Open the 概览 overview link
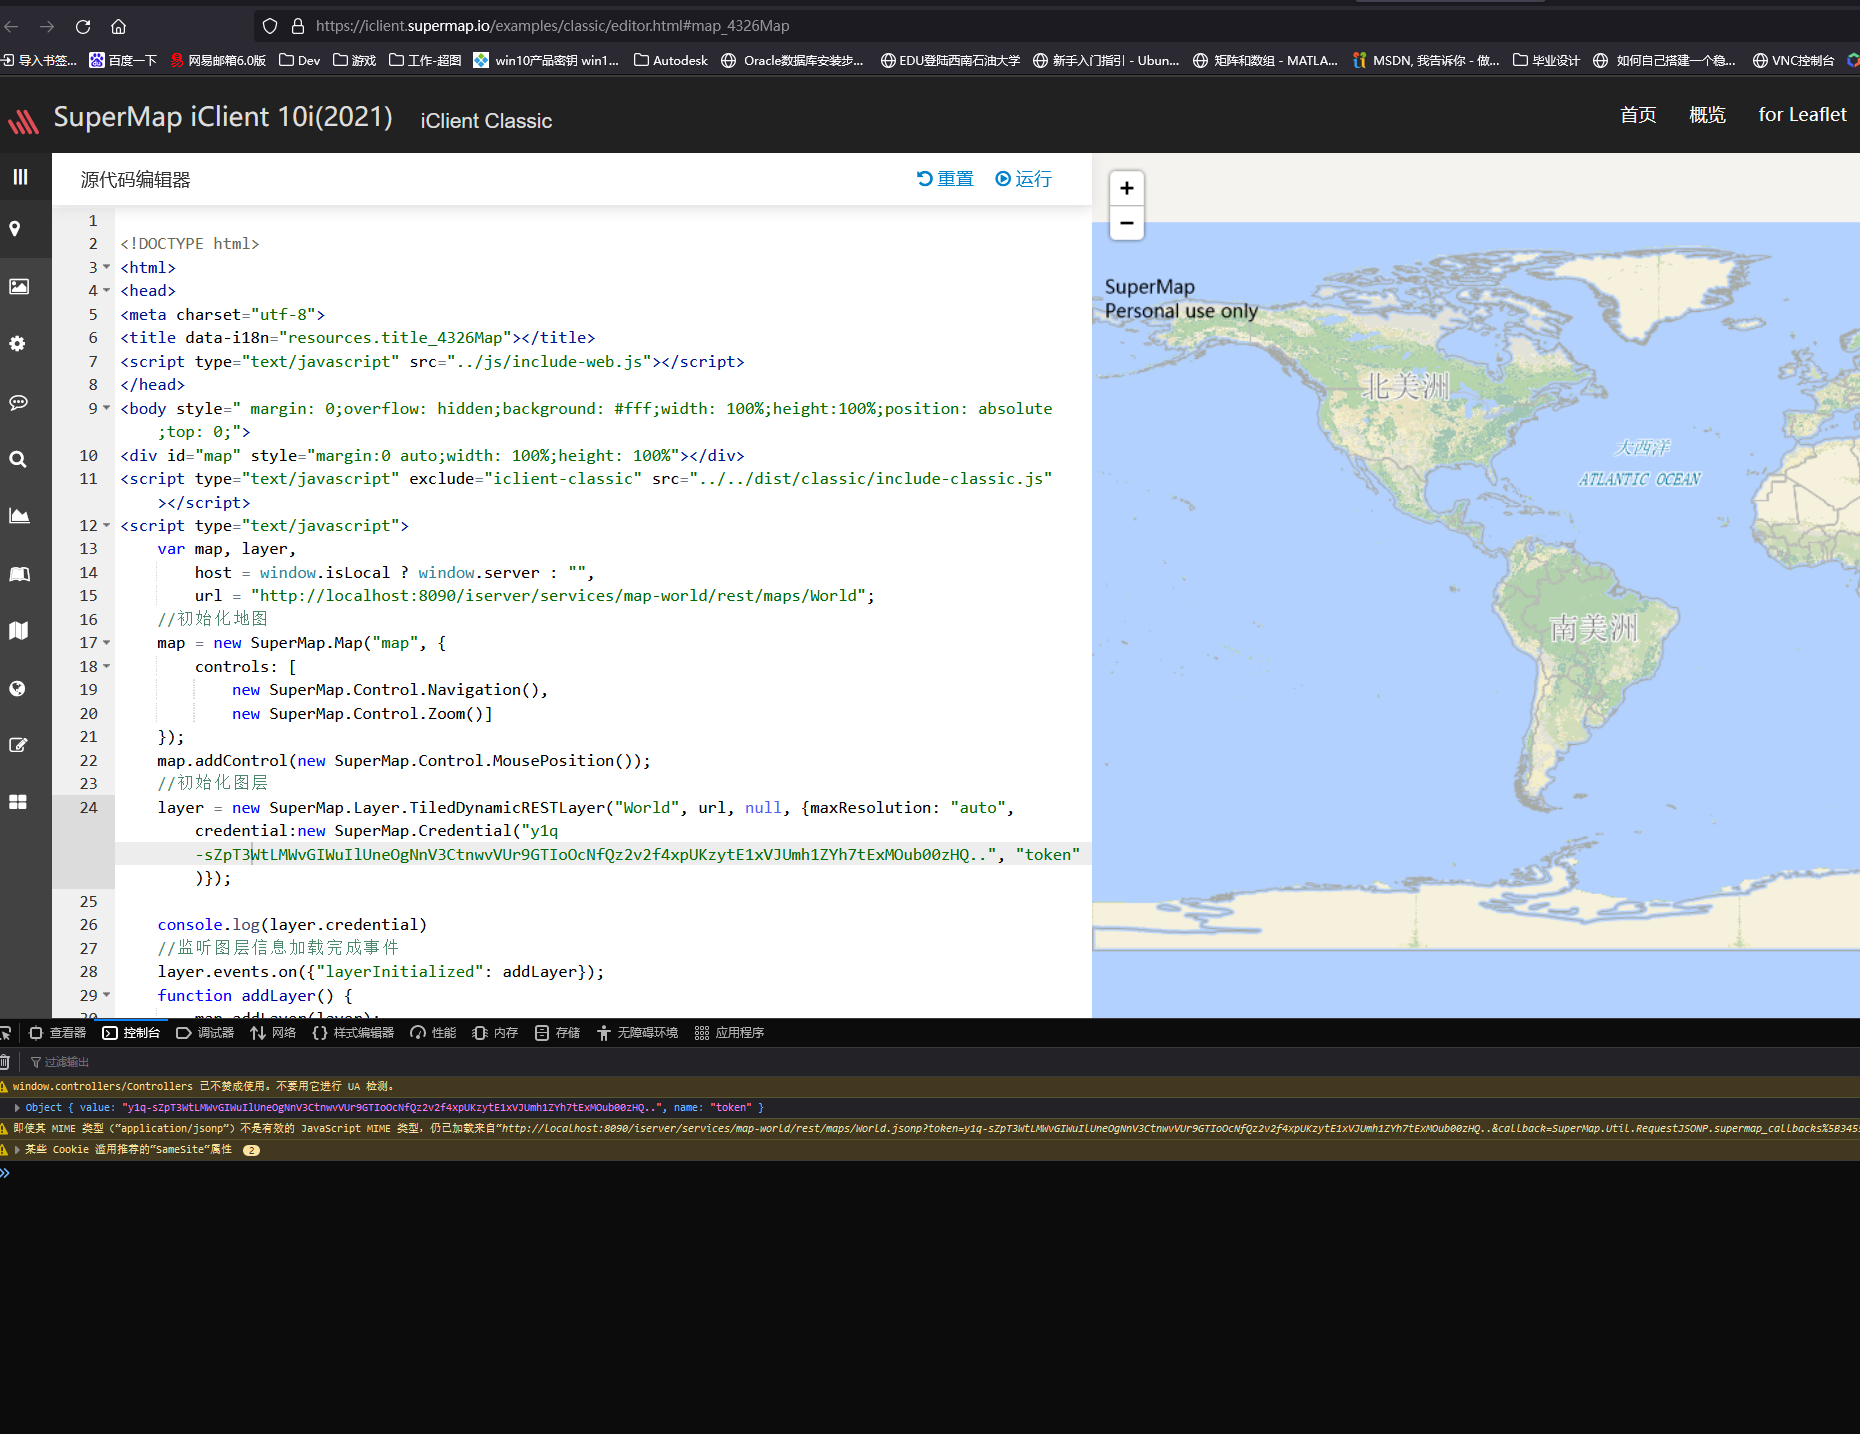This screenshot has width=1860, height=1434. [1707, 115]
